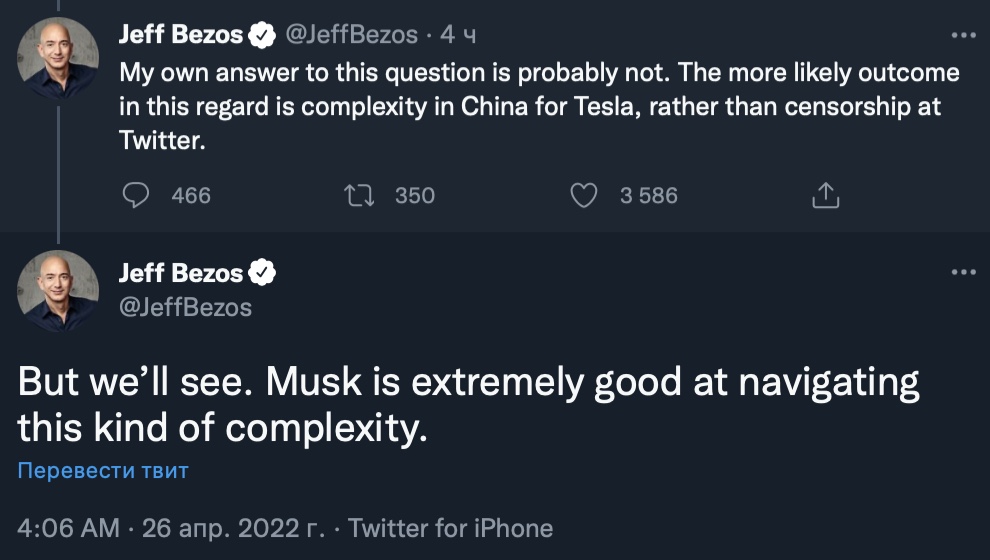
Task: Click 'Перевести твит' translate link
Action: (x=103, y=470)
